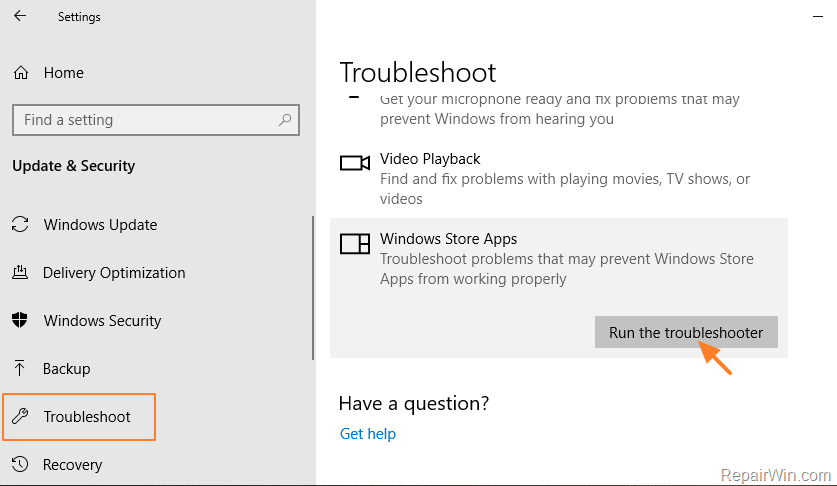Go to Windows Security settings
This screenshot has height=486, width=837.
click(x=102, y=321)
